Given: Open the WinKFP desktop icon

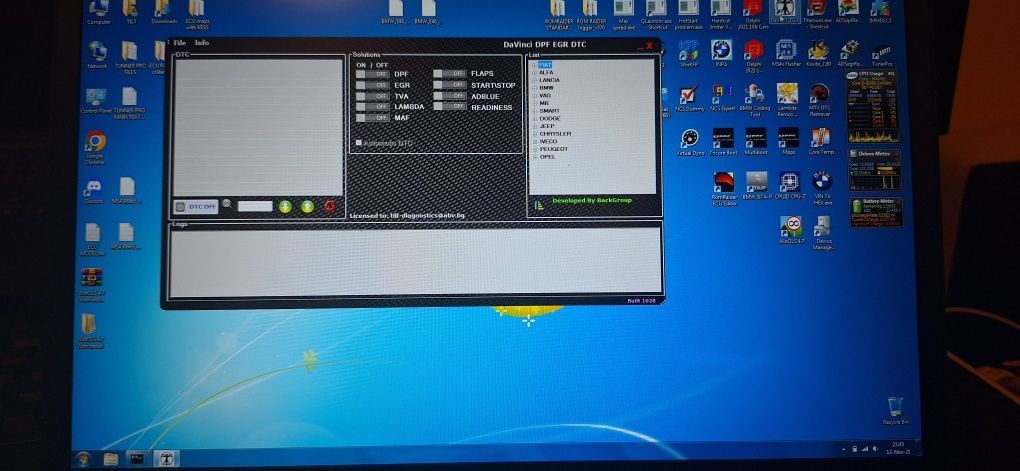Looking at the screenshot, I should point(688,53).
